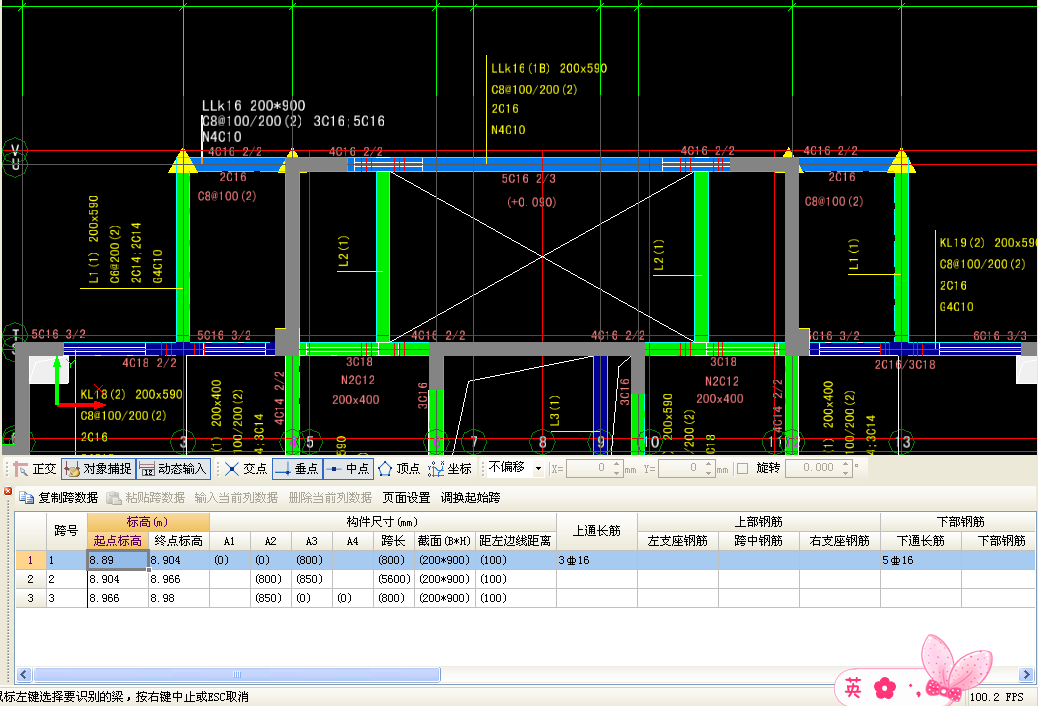
Task: Click the 英 input method indicator
Action: 853,689
